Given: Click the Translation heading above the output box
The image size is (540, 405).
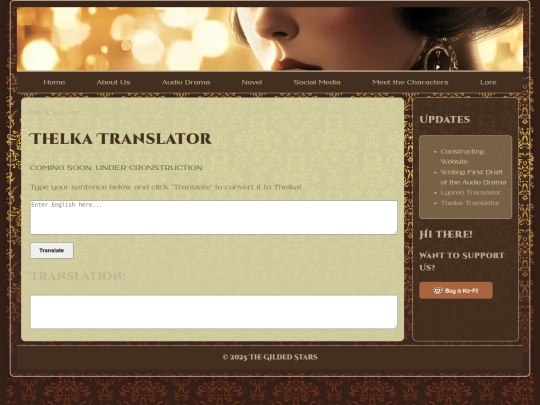Looking at the screenshot, I should click(77, 276).
